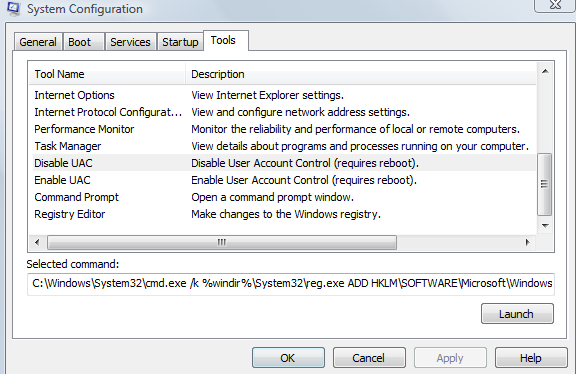The height and width of the screenshot is (374, 576).
Task: Switch to the General tab
Action: [38, 42]
